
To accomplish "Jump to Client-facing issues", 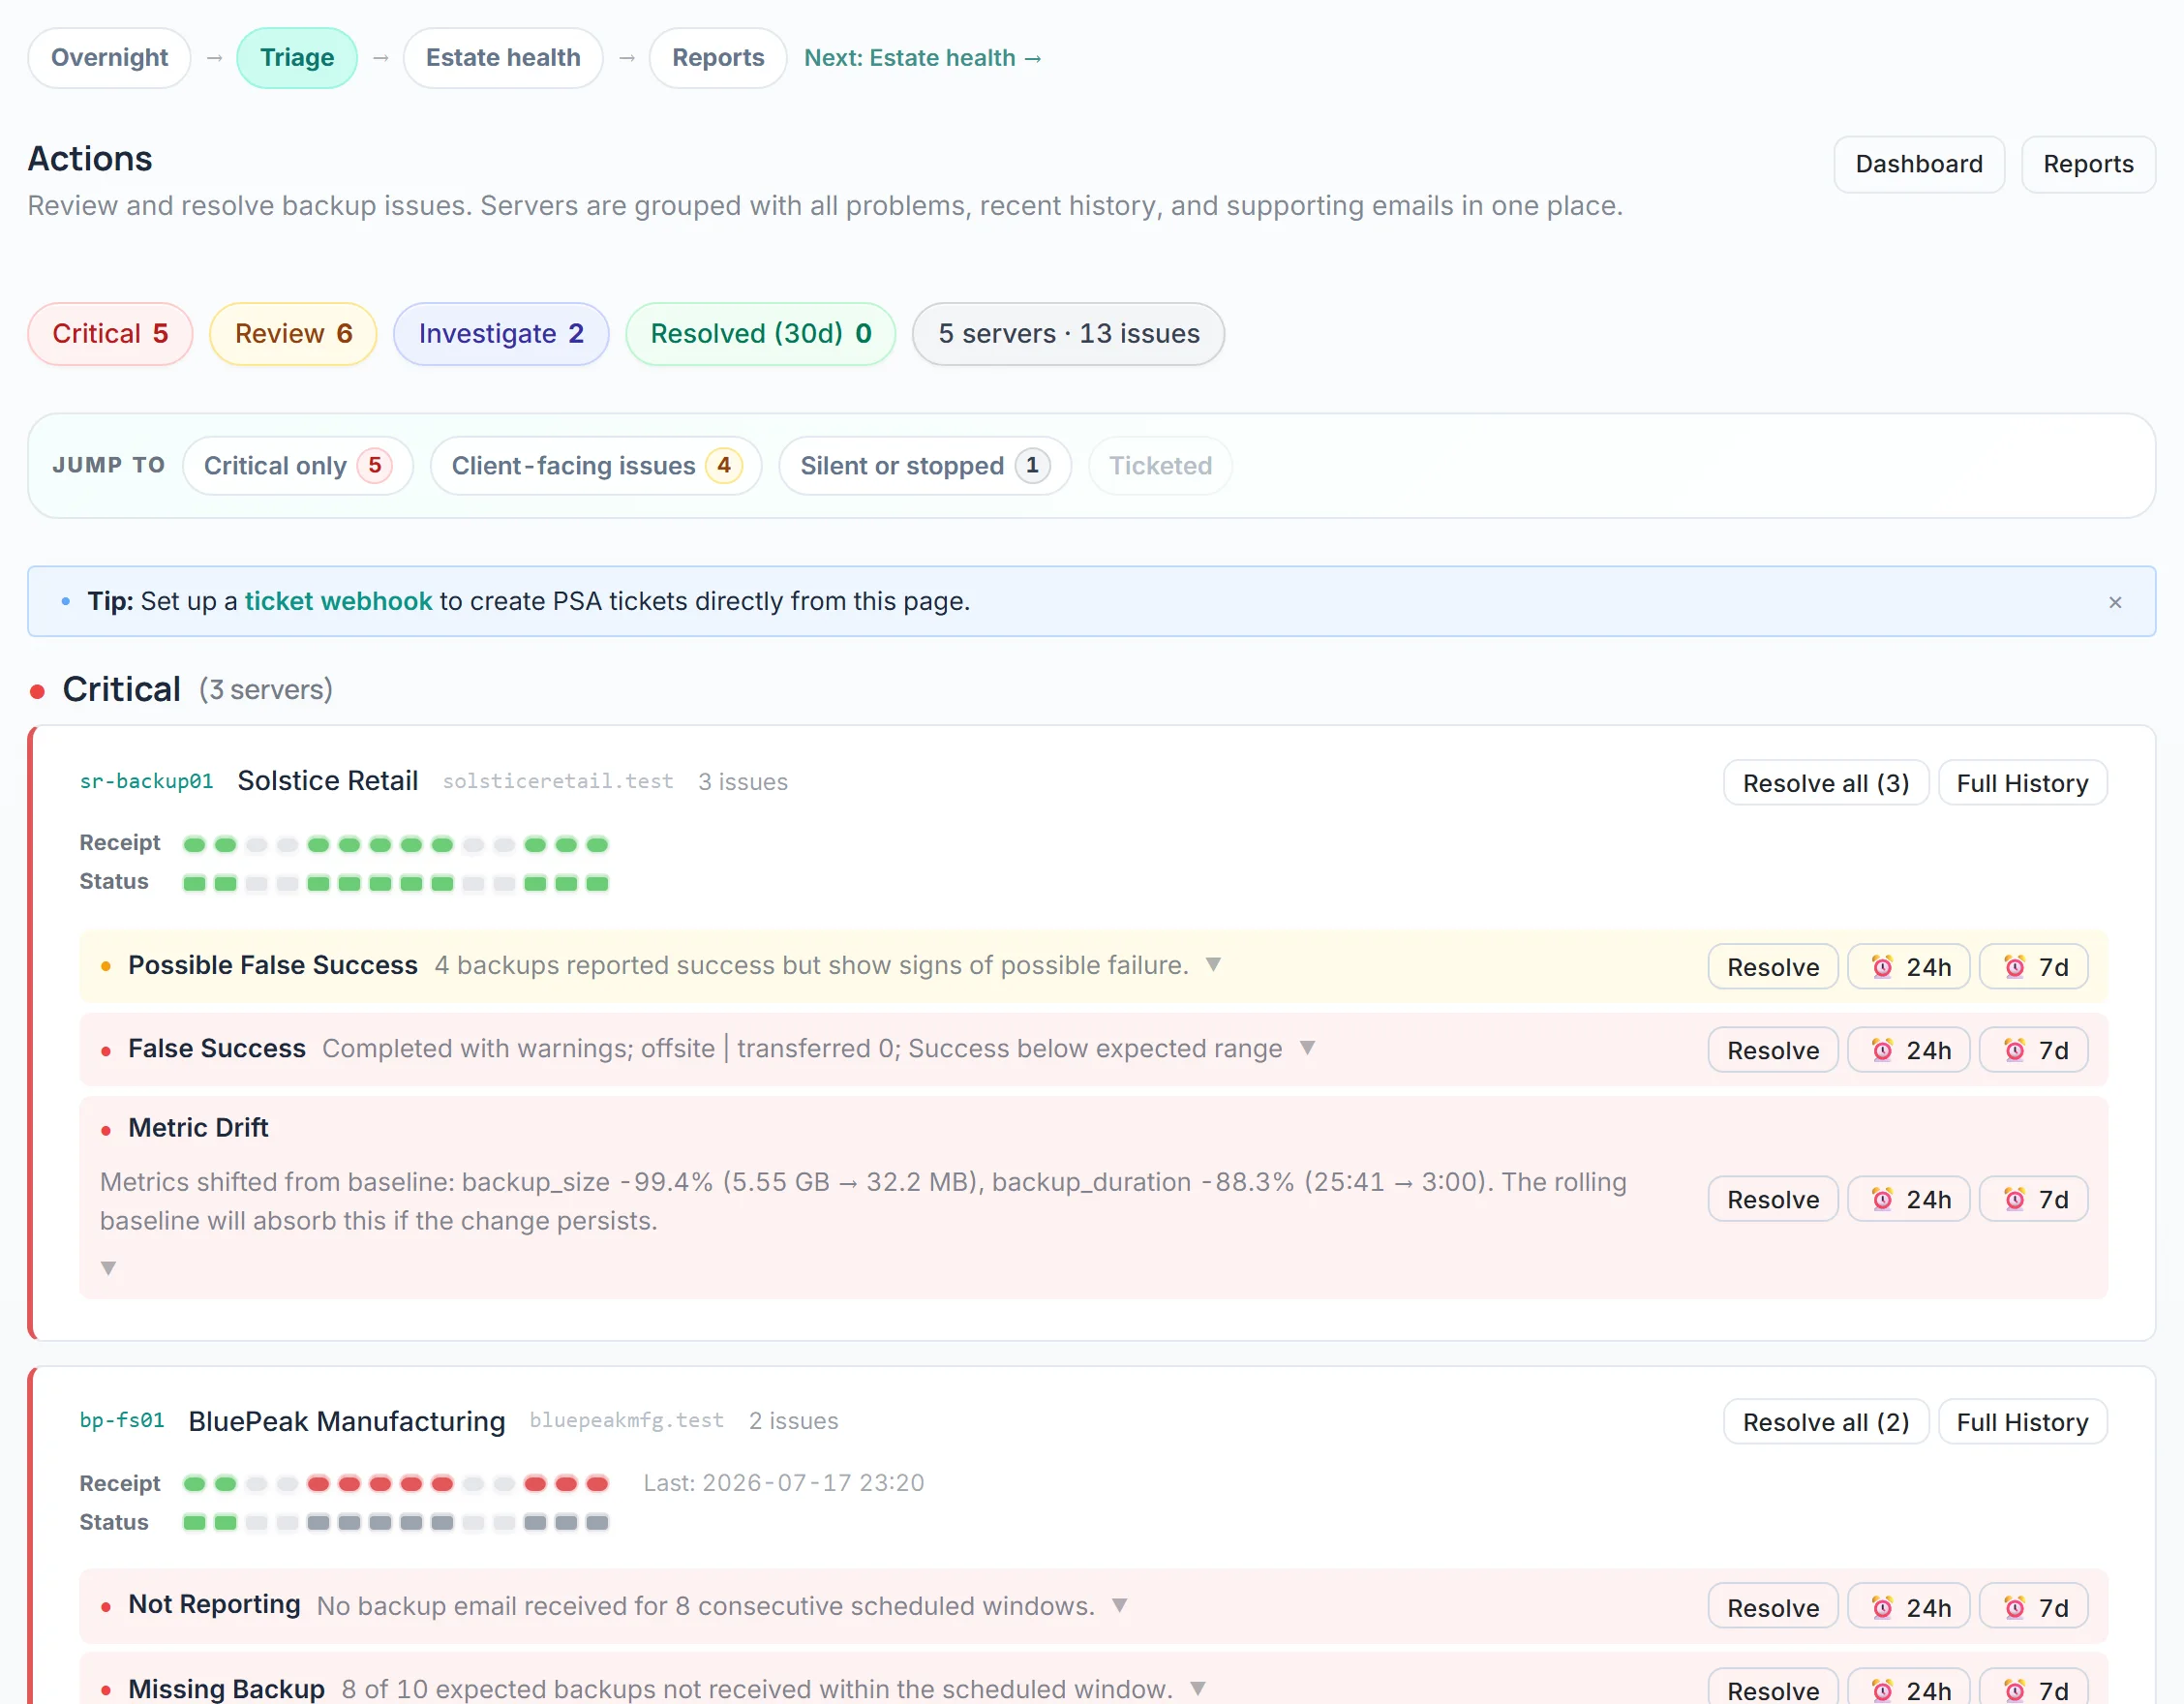I will pyautogui.click(x=596, y=466).
